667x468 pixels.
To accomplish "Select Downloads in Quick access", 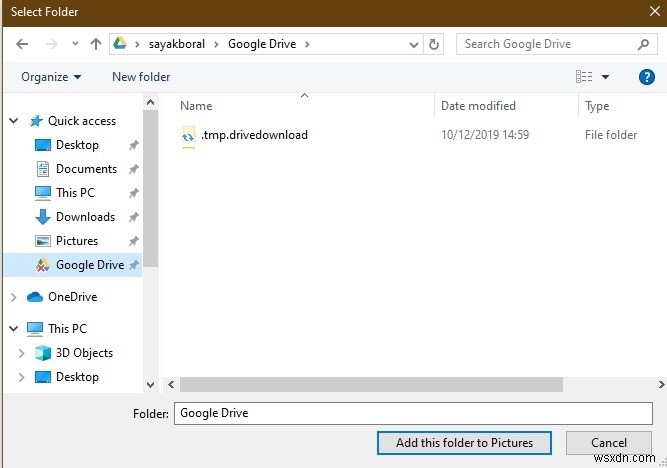I will click(85, 217).
